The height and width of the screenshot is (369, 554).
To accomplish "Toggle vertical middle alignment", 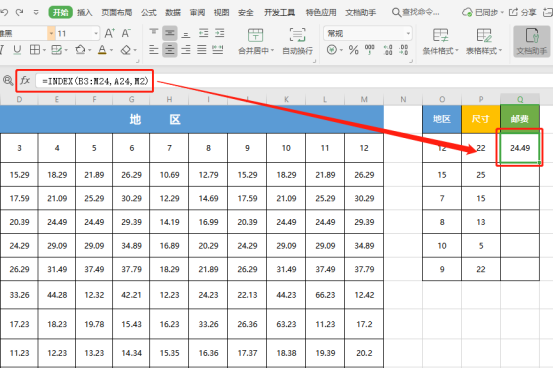I will 170,34.
